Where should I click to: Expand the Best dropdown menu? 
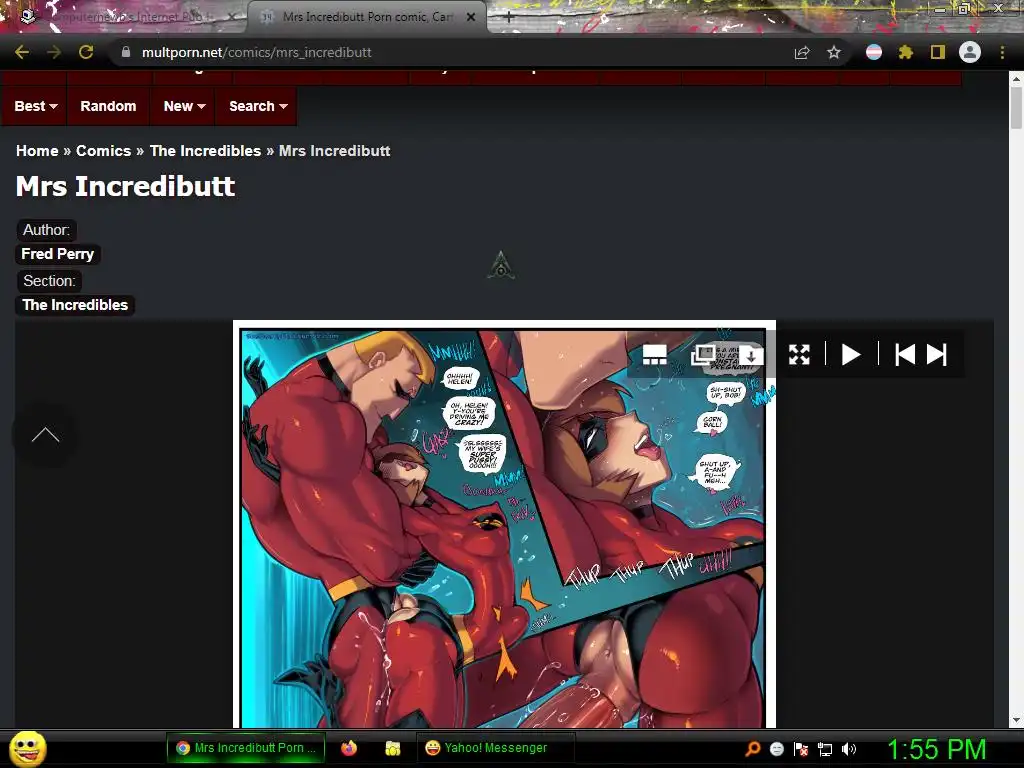[35, 106]
